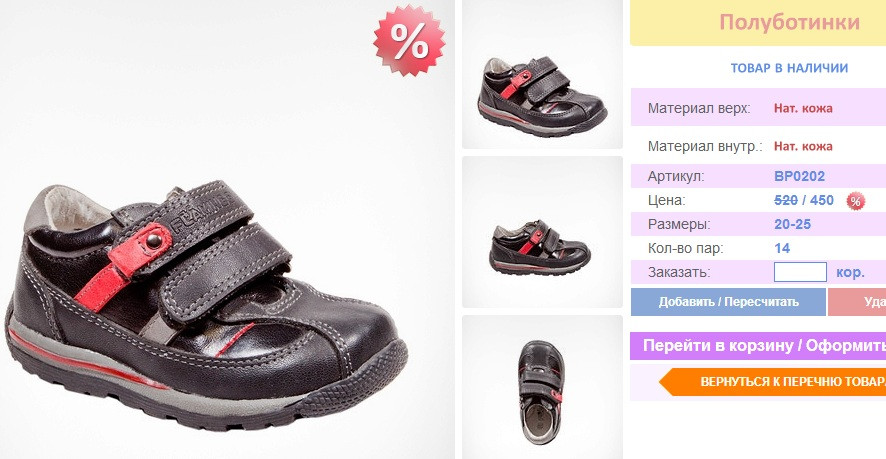
Task: Click the Добавить / Пересчитать button
Action: click(728, 302)
